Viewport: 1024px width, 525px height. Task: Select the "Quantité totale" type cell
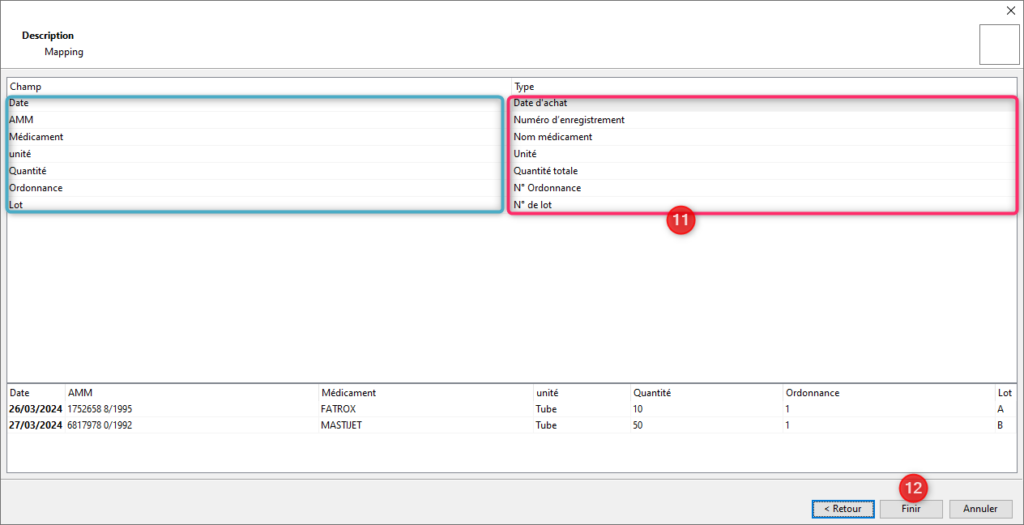click(546, 171)
